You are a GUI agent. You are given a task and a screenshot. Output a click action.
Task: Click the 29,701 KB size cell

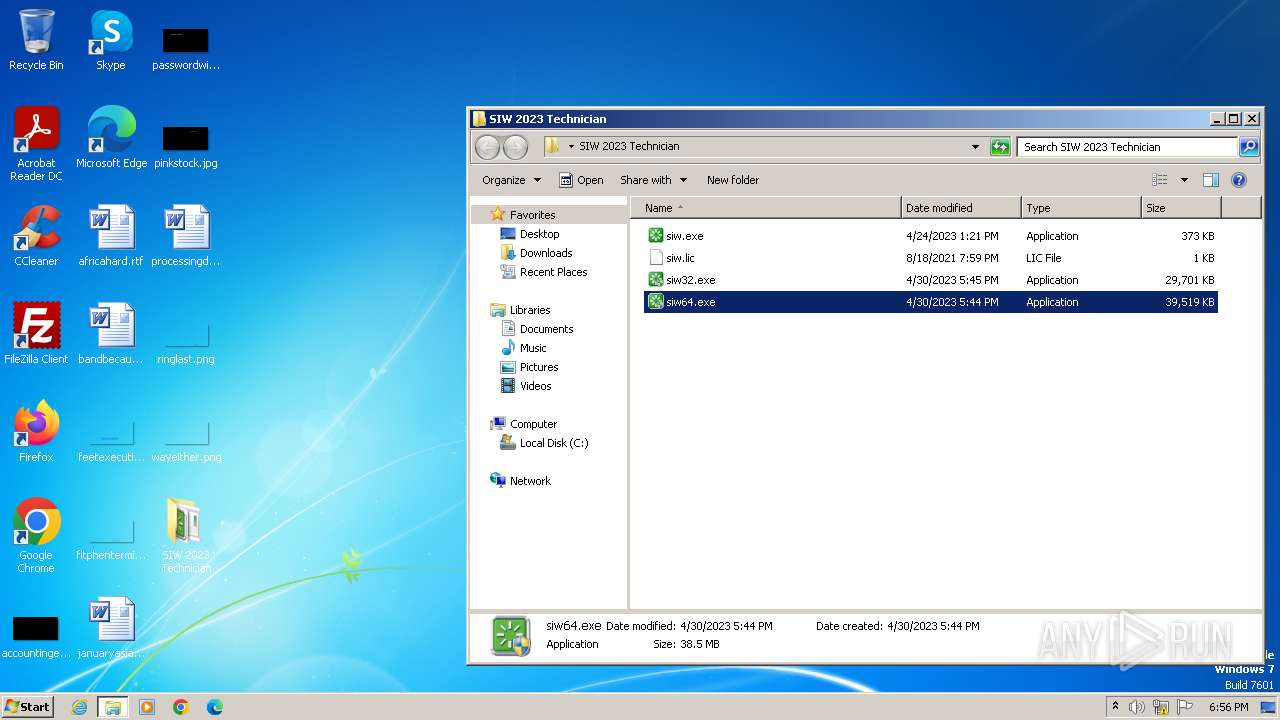[1189, 280]
